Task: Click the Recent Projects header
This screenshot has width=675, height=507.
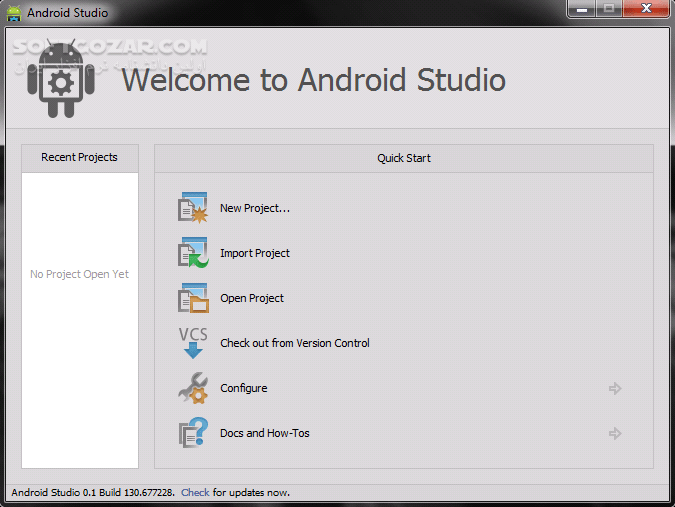Action: pos(80,158)
